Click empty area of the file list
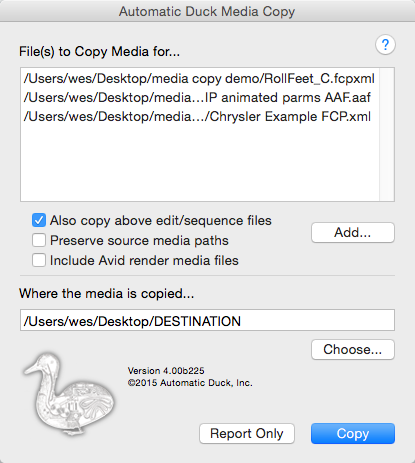415x463 pixels. coord(199,163)
